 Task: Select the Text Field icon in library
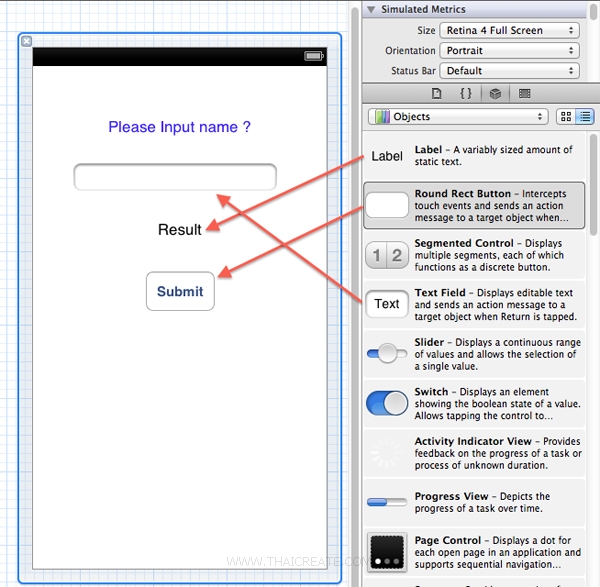point(387,304)
